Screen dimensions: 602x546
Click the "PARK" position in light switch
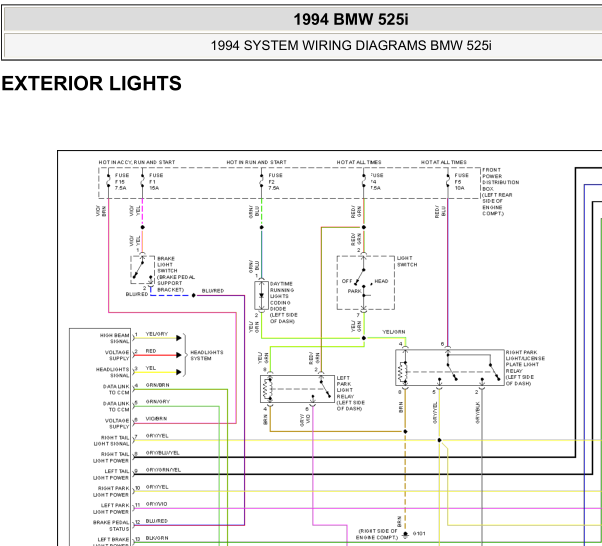pos(354,291)
